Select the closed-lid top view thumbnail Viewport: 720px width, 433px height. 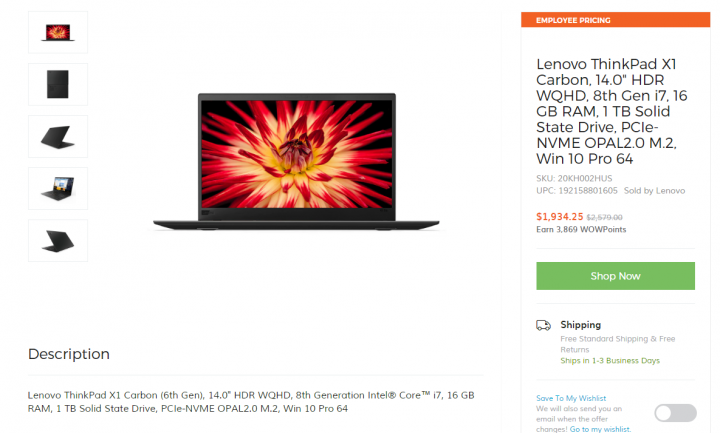click(58, 84)
